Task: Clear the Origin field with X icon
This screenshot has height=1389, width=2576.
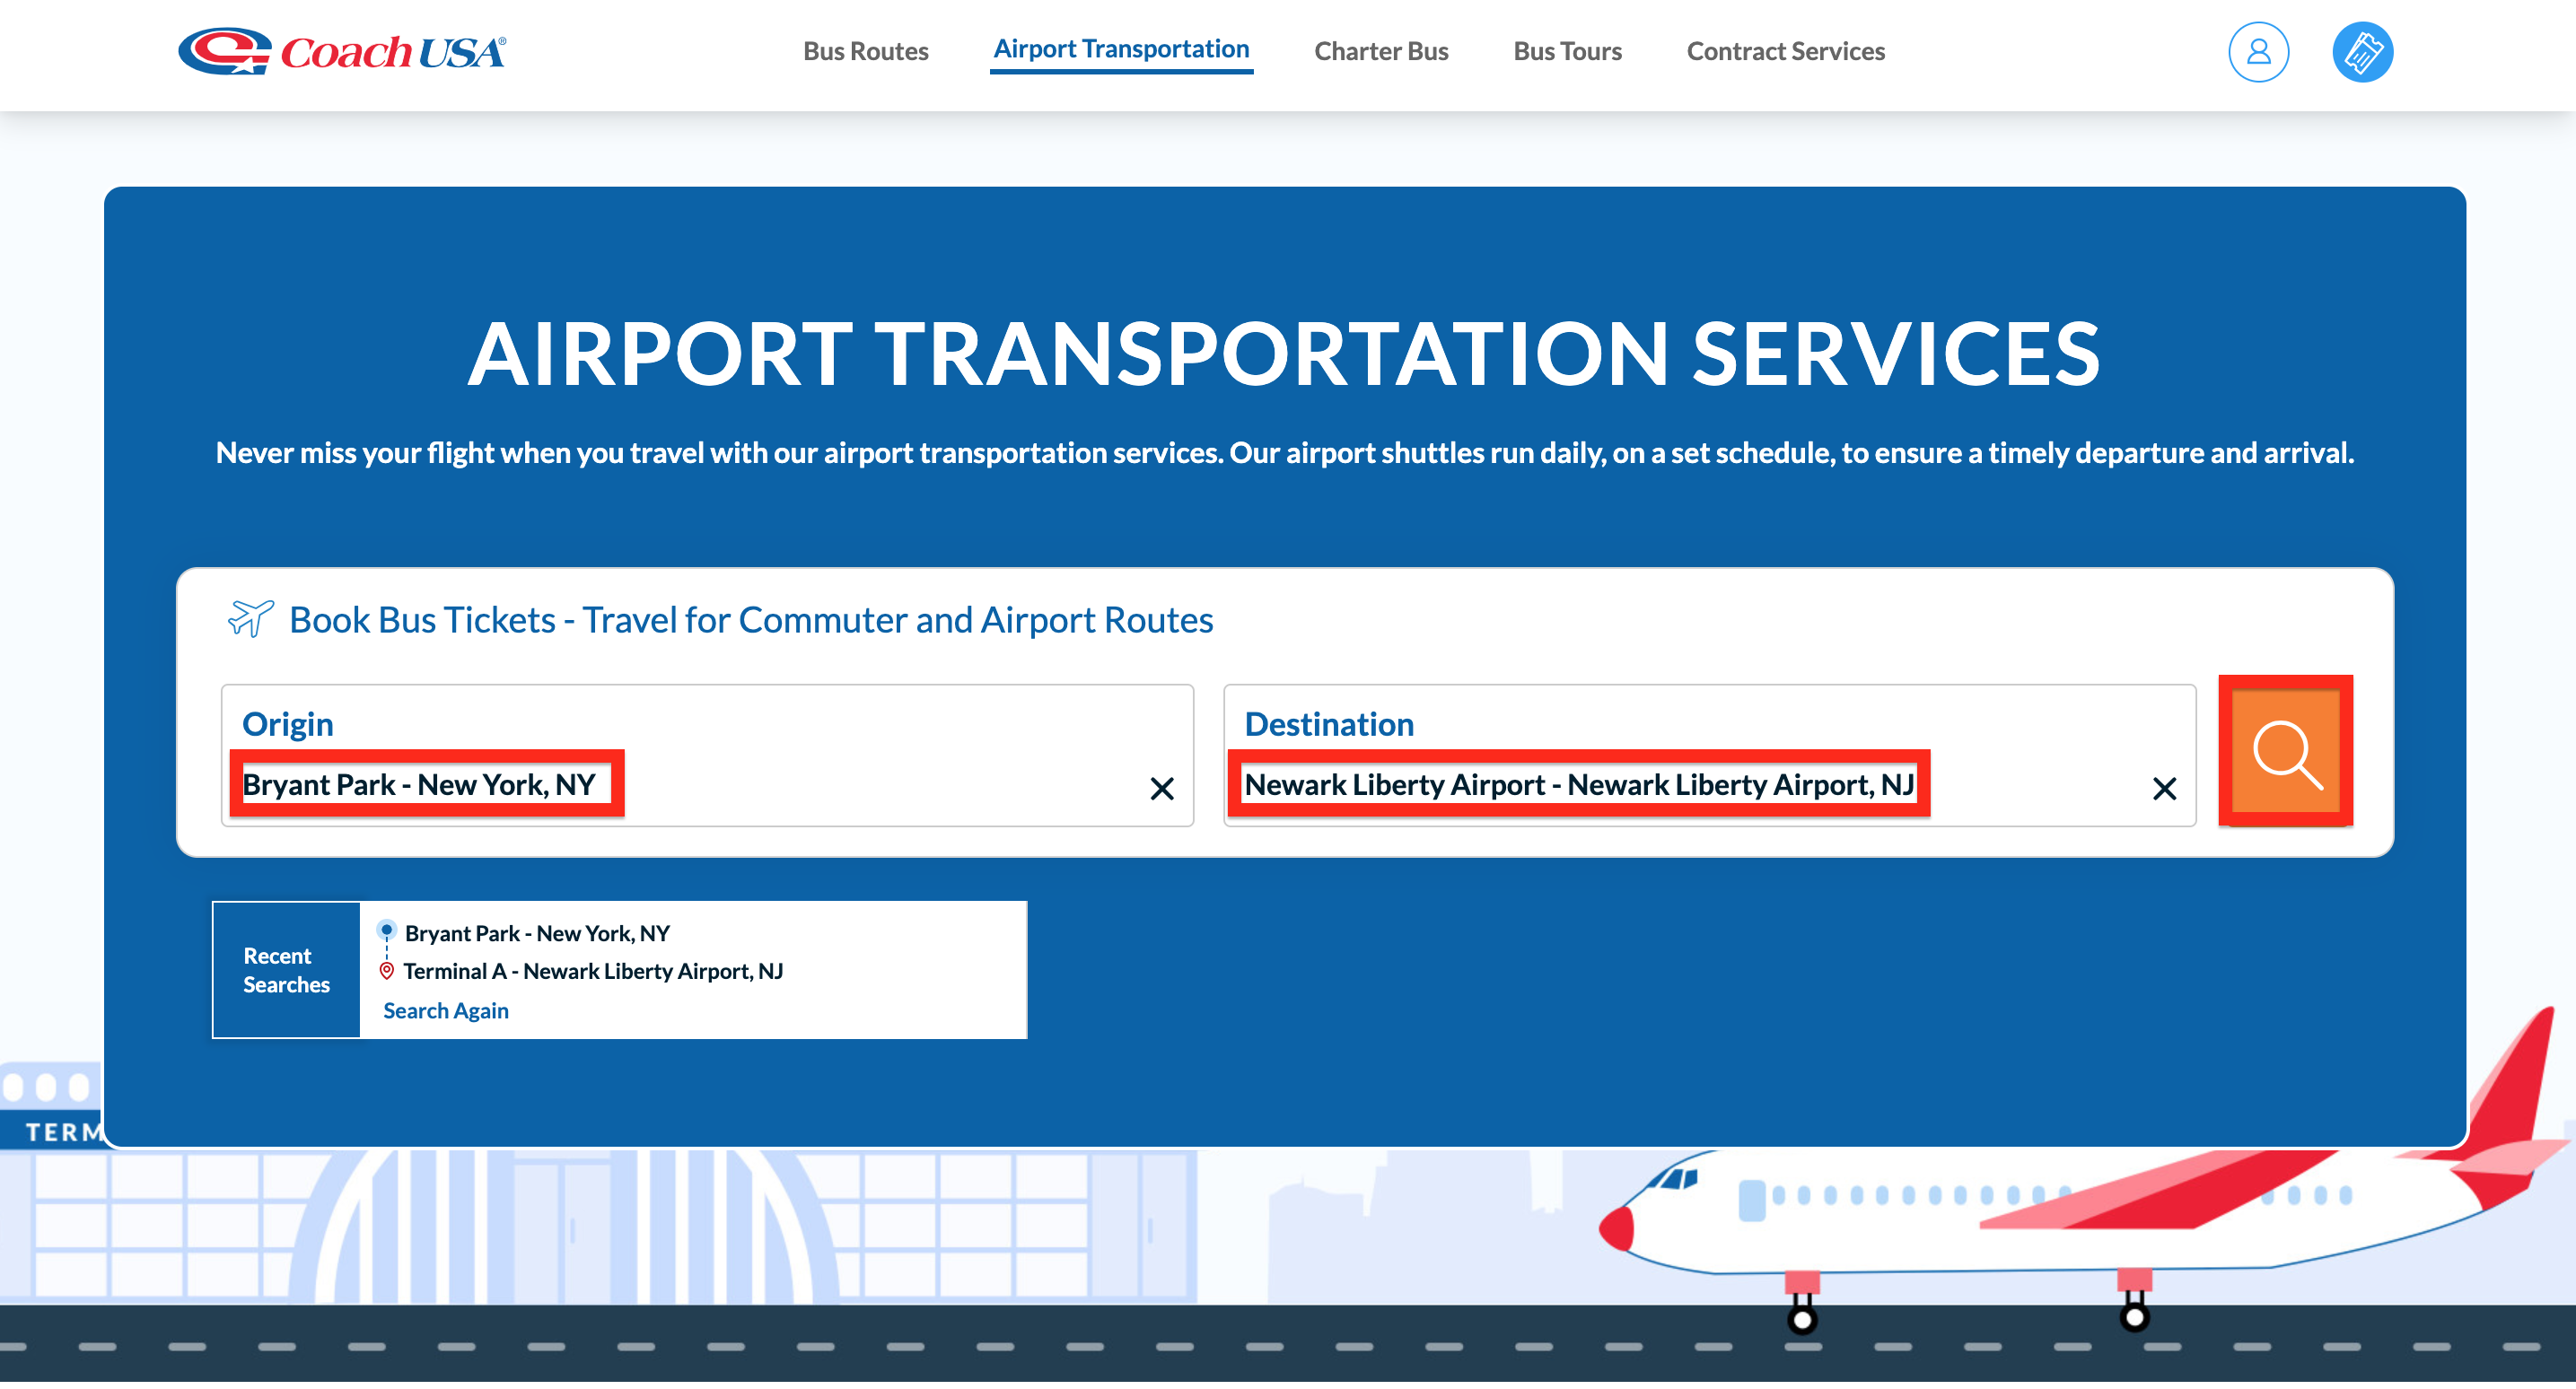Action: (1161, 789)
